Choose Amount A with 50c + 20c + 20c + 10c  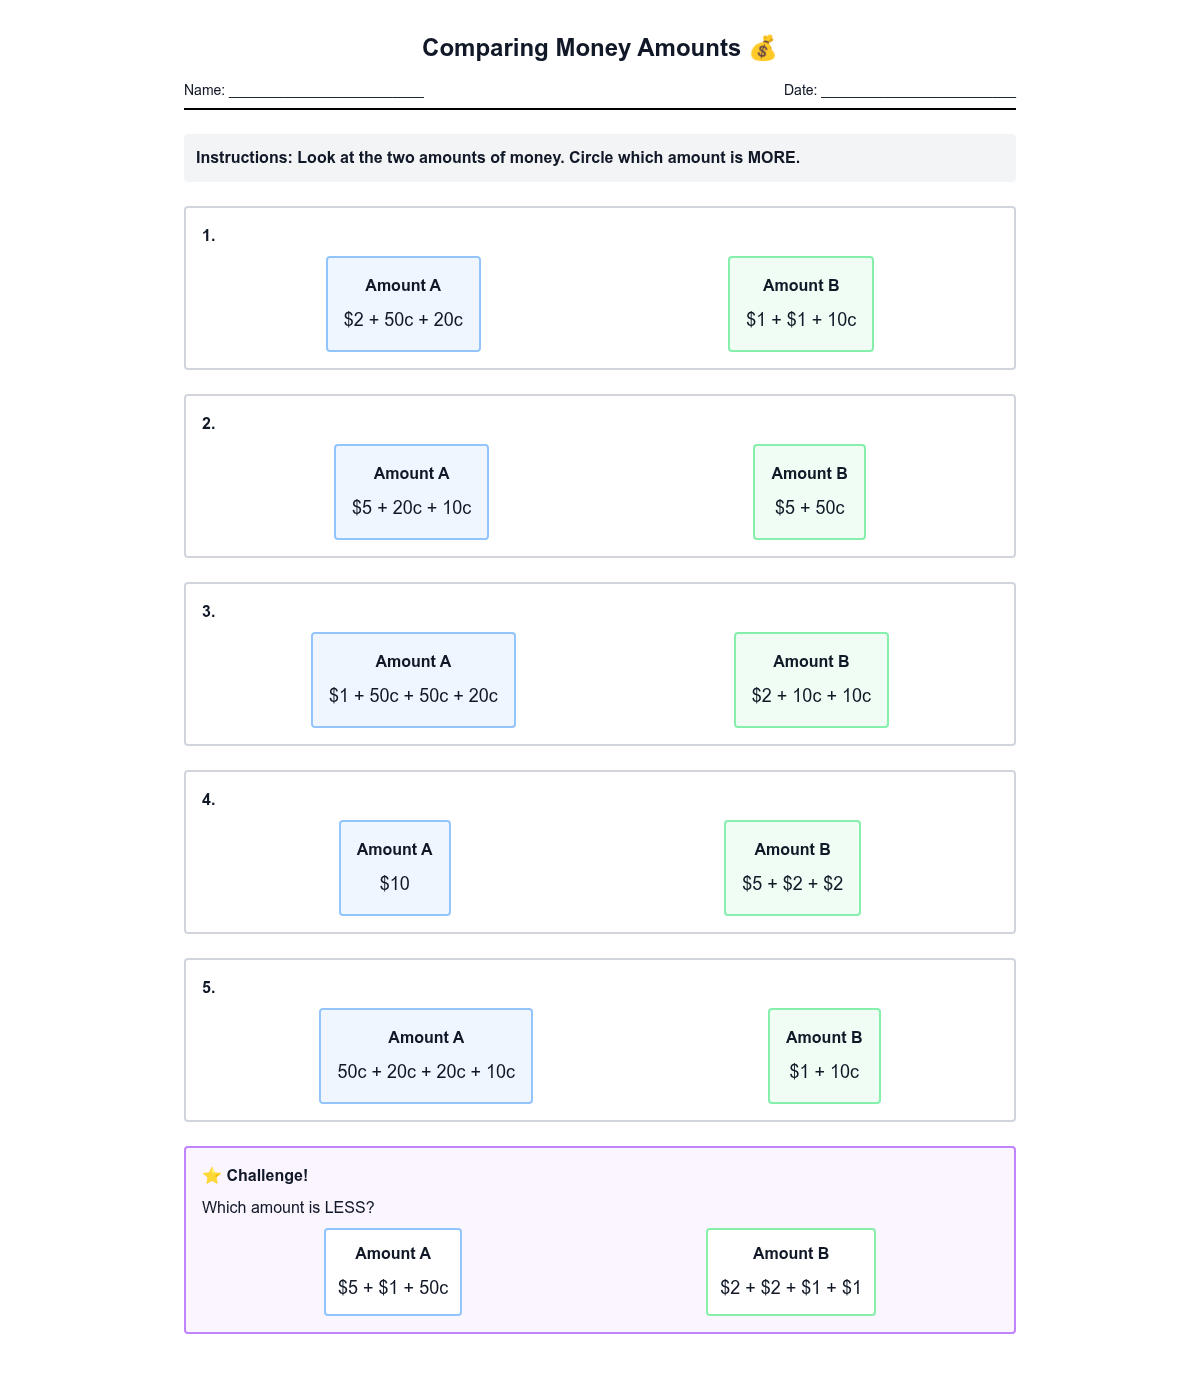click(426, 1056)
